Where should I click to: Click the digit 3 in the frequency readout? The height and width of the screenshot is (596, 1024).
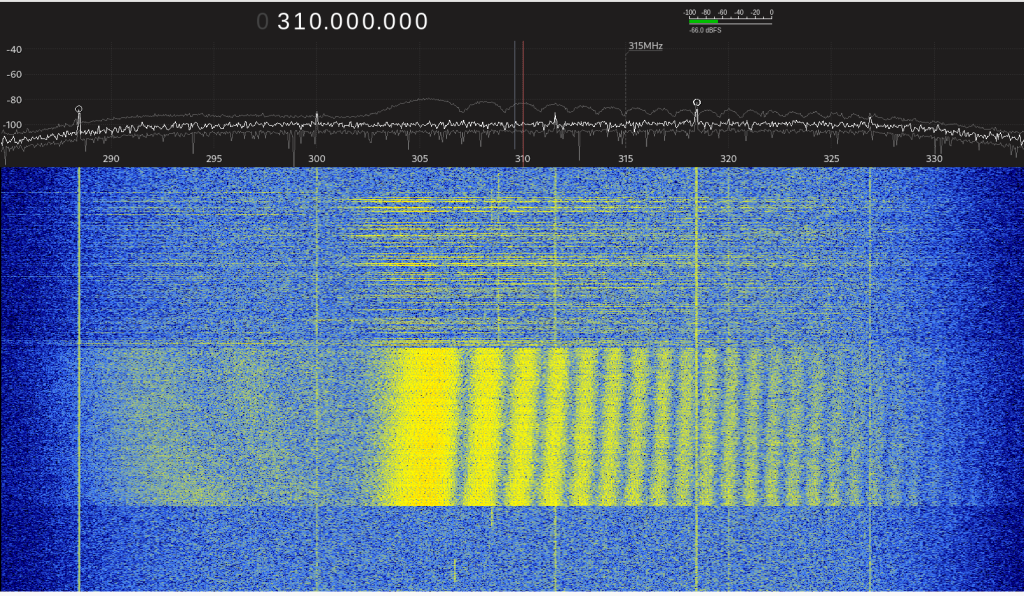coord(285,22)
